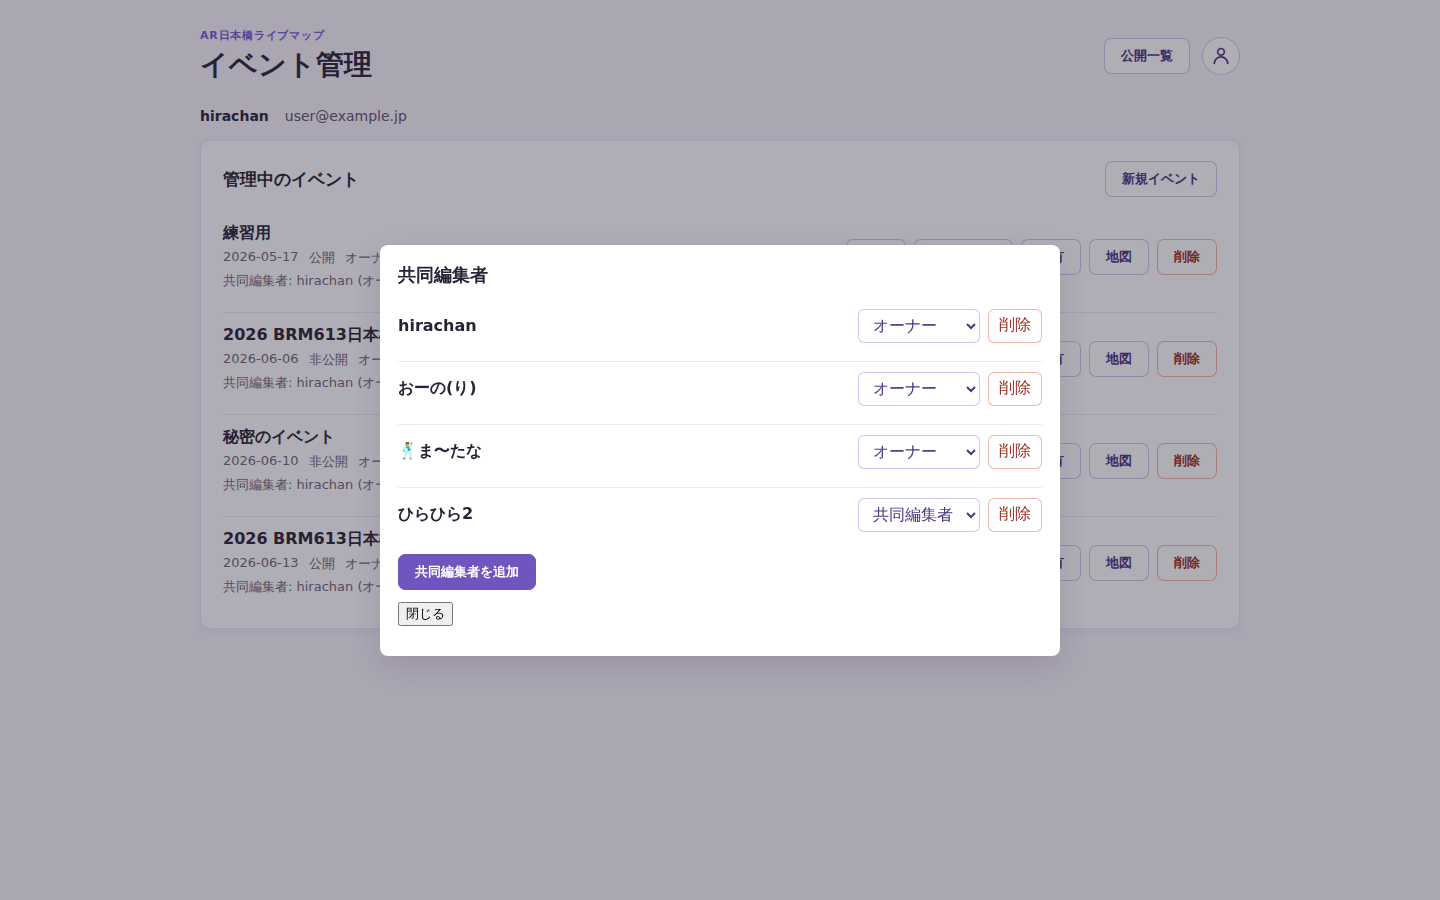Delete hirachan from co-editors

[1014, 326]
